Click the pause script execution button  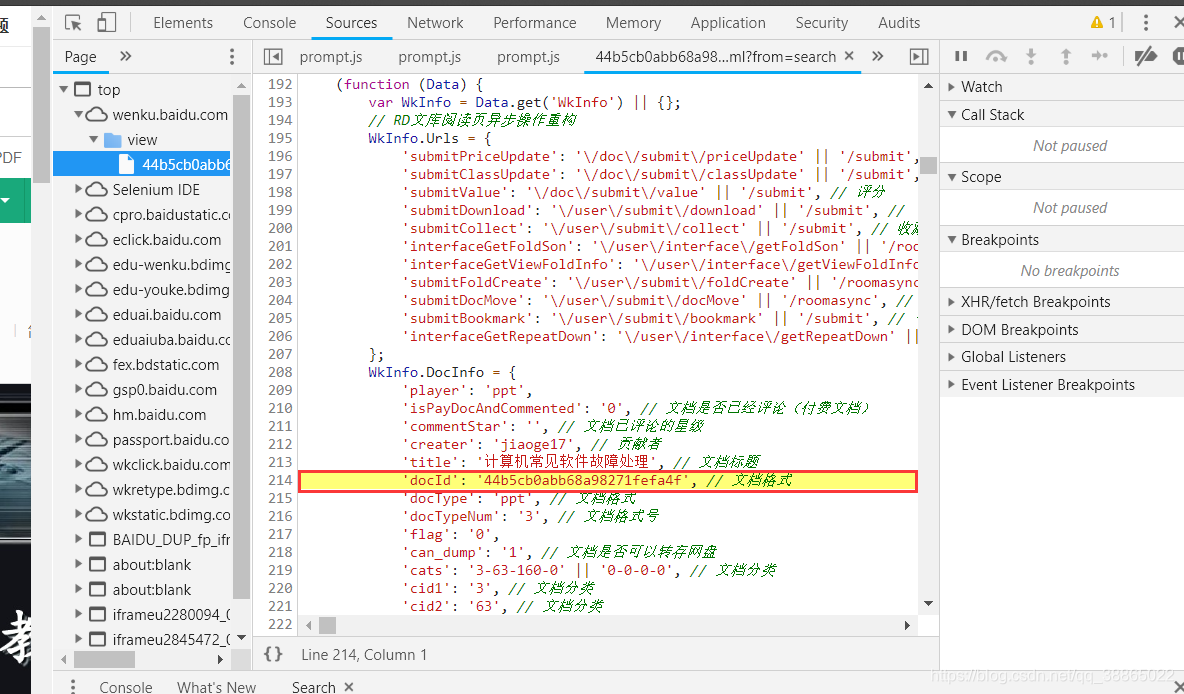point(961,56)
